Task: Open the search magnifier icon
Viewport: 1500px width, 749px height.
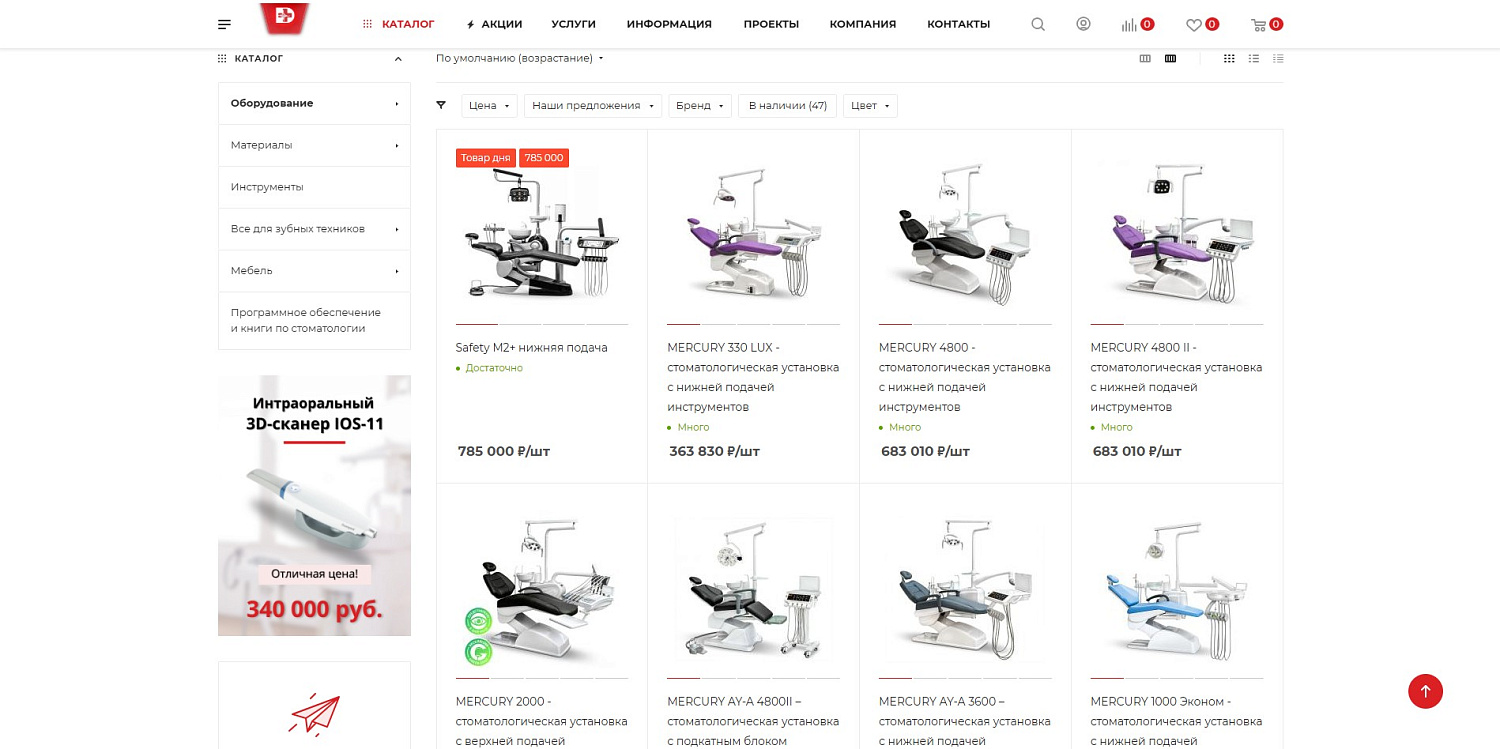Action: click(1038, 24)
